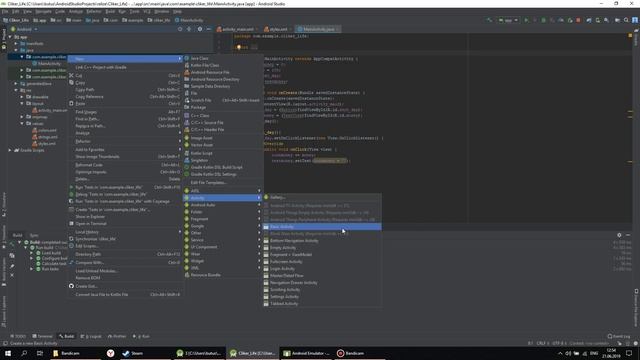Viewport: 640px width, 360px height.
Task: Pick Tabbed Activity at the list bottom
Action: (322, 304)
